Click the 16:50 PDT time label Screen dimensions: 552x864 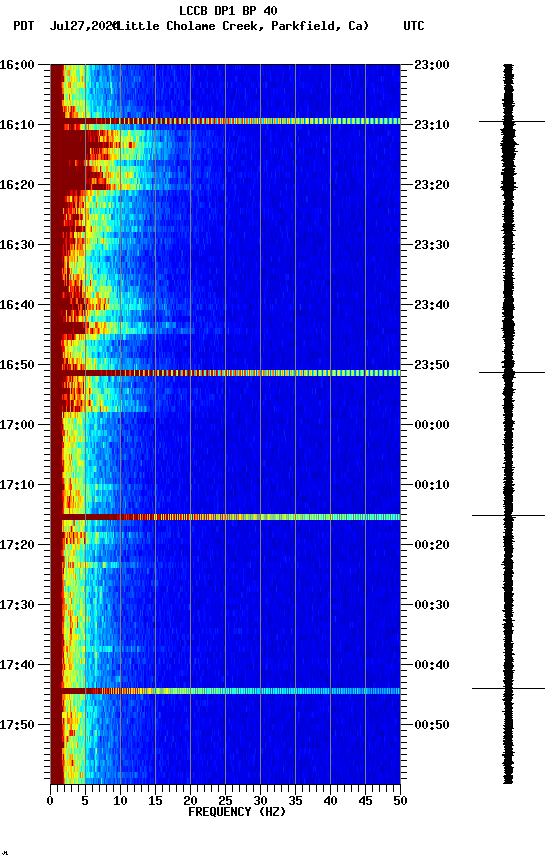(17, 365)
